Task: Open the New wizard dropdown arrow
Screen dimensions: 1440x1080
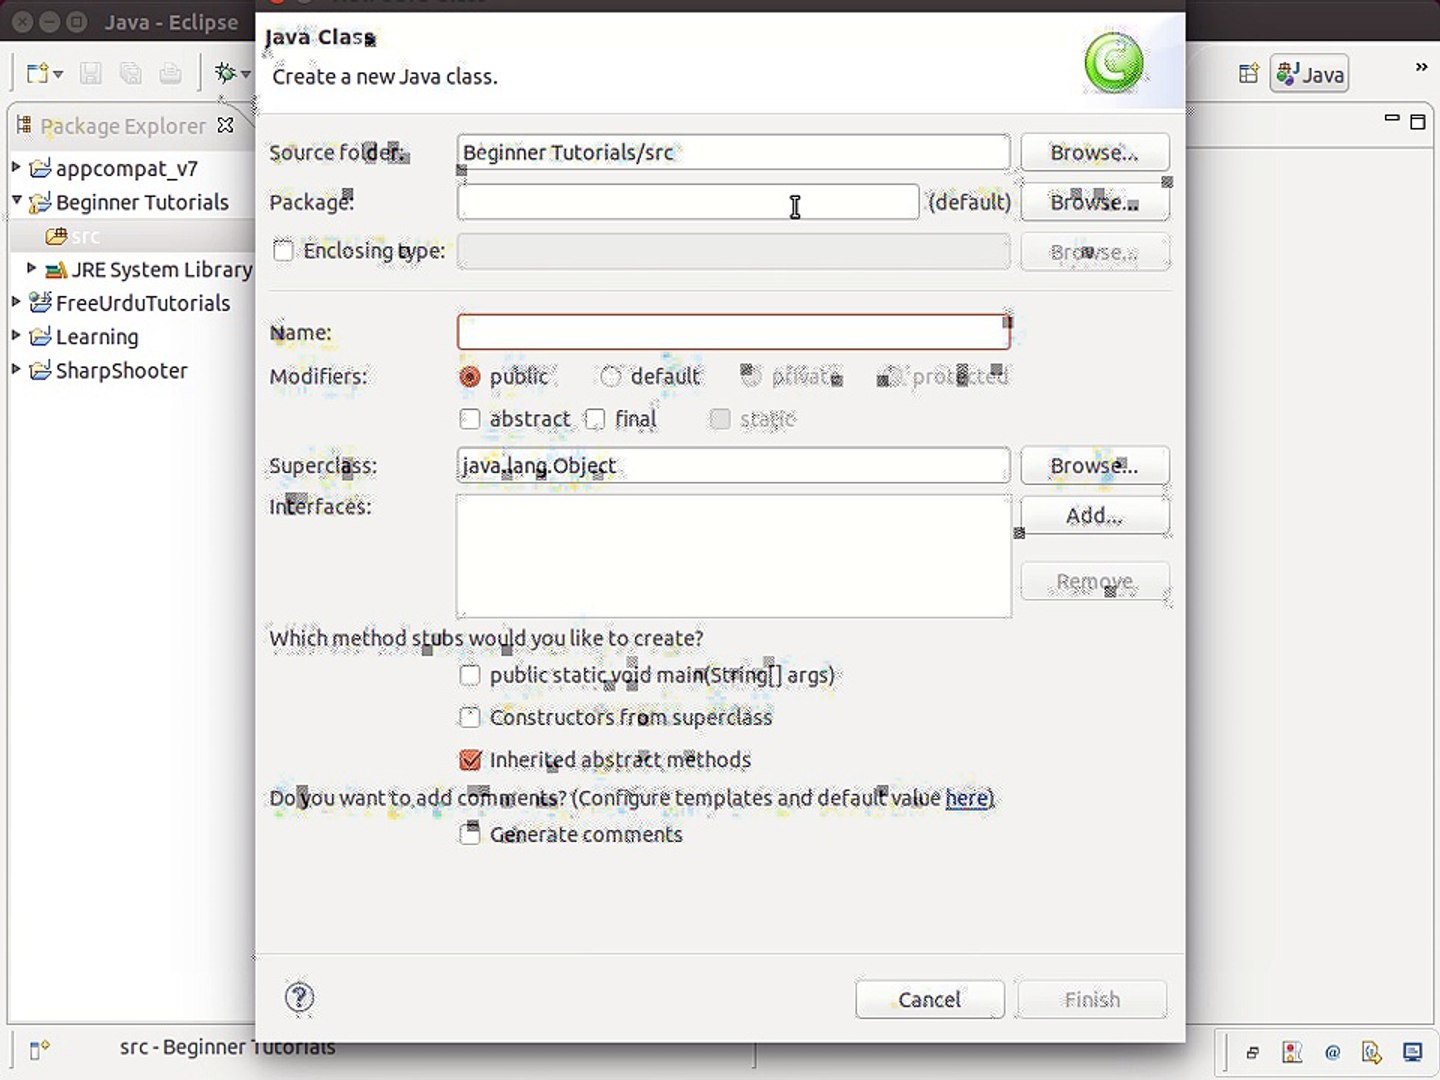Action: click(58, 74)
